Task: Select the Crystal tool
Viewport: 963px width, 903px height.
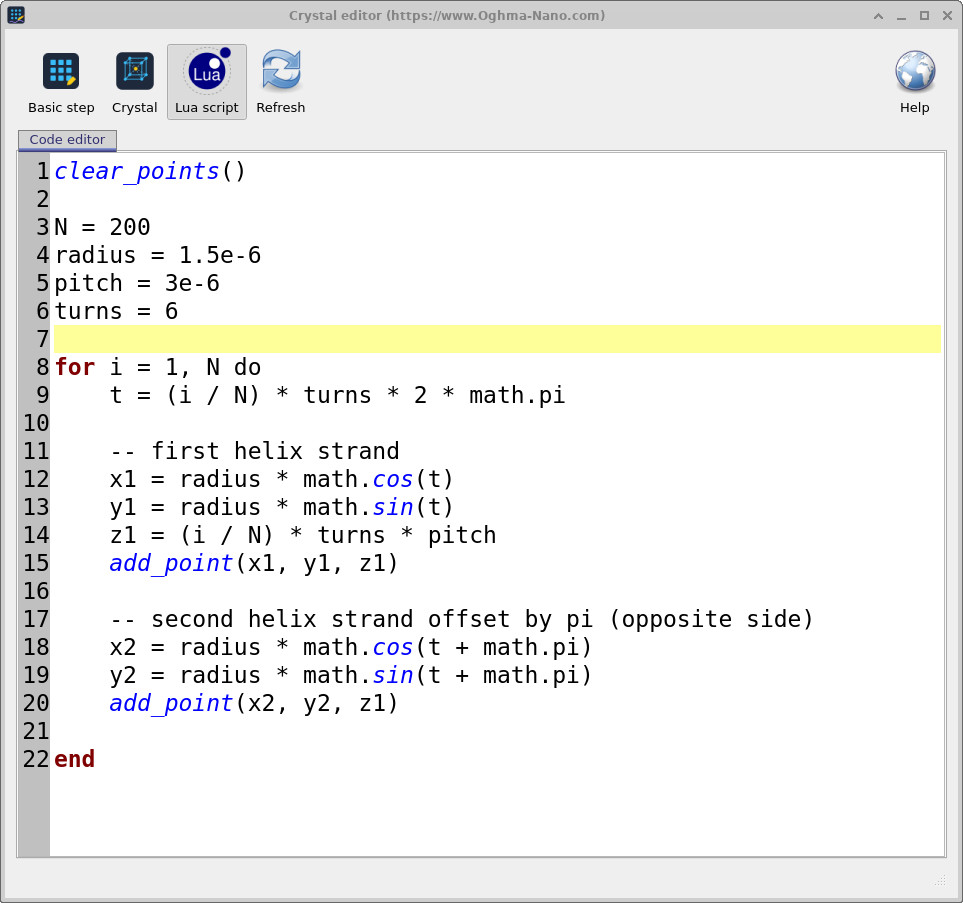Action: click(135, 82)
